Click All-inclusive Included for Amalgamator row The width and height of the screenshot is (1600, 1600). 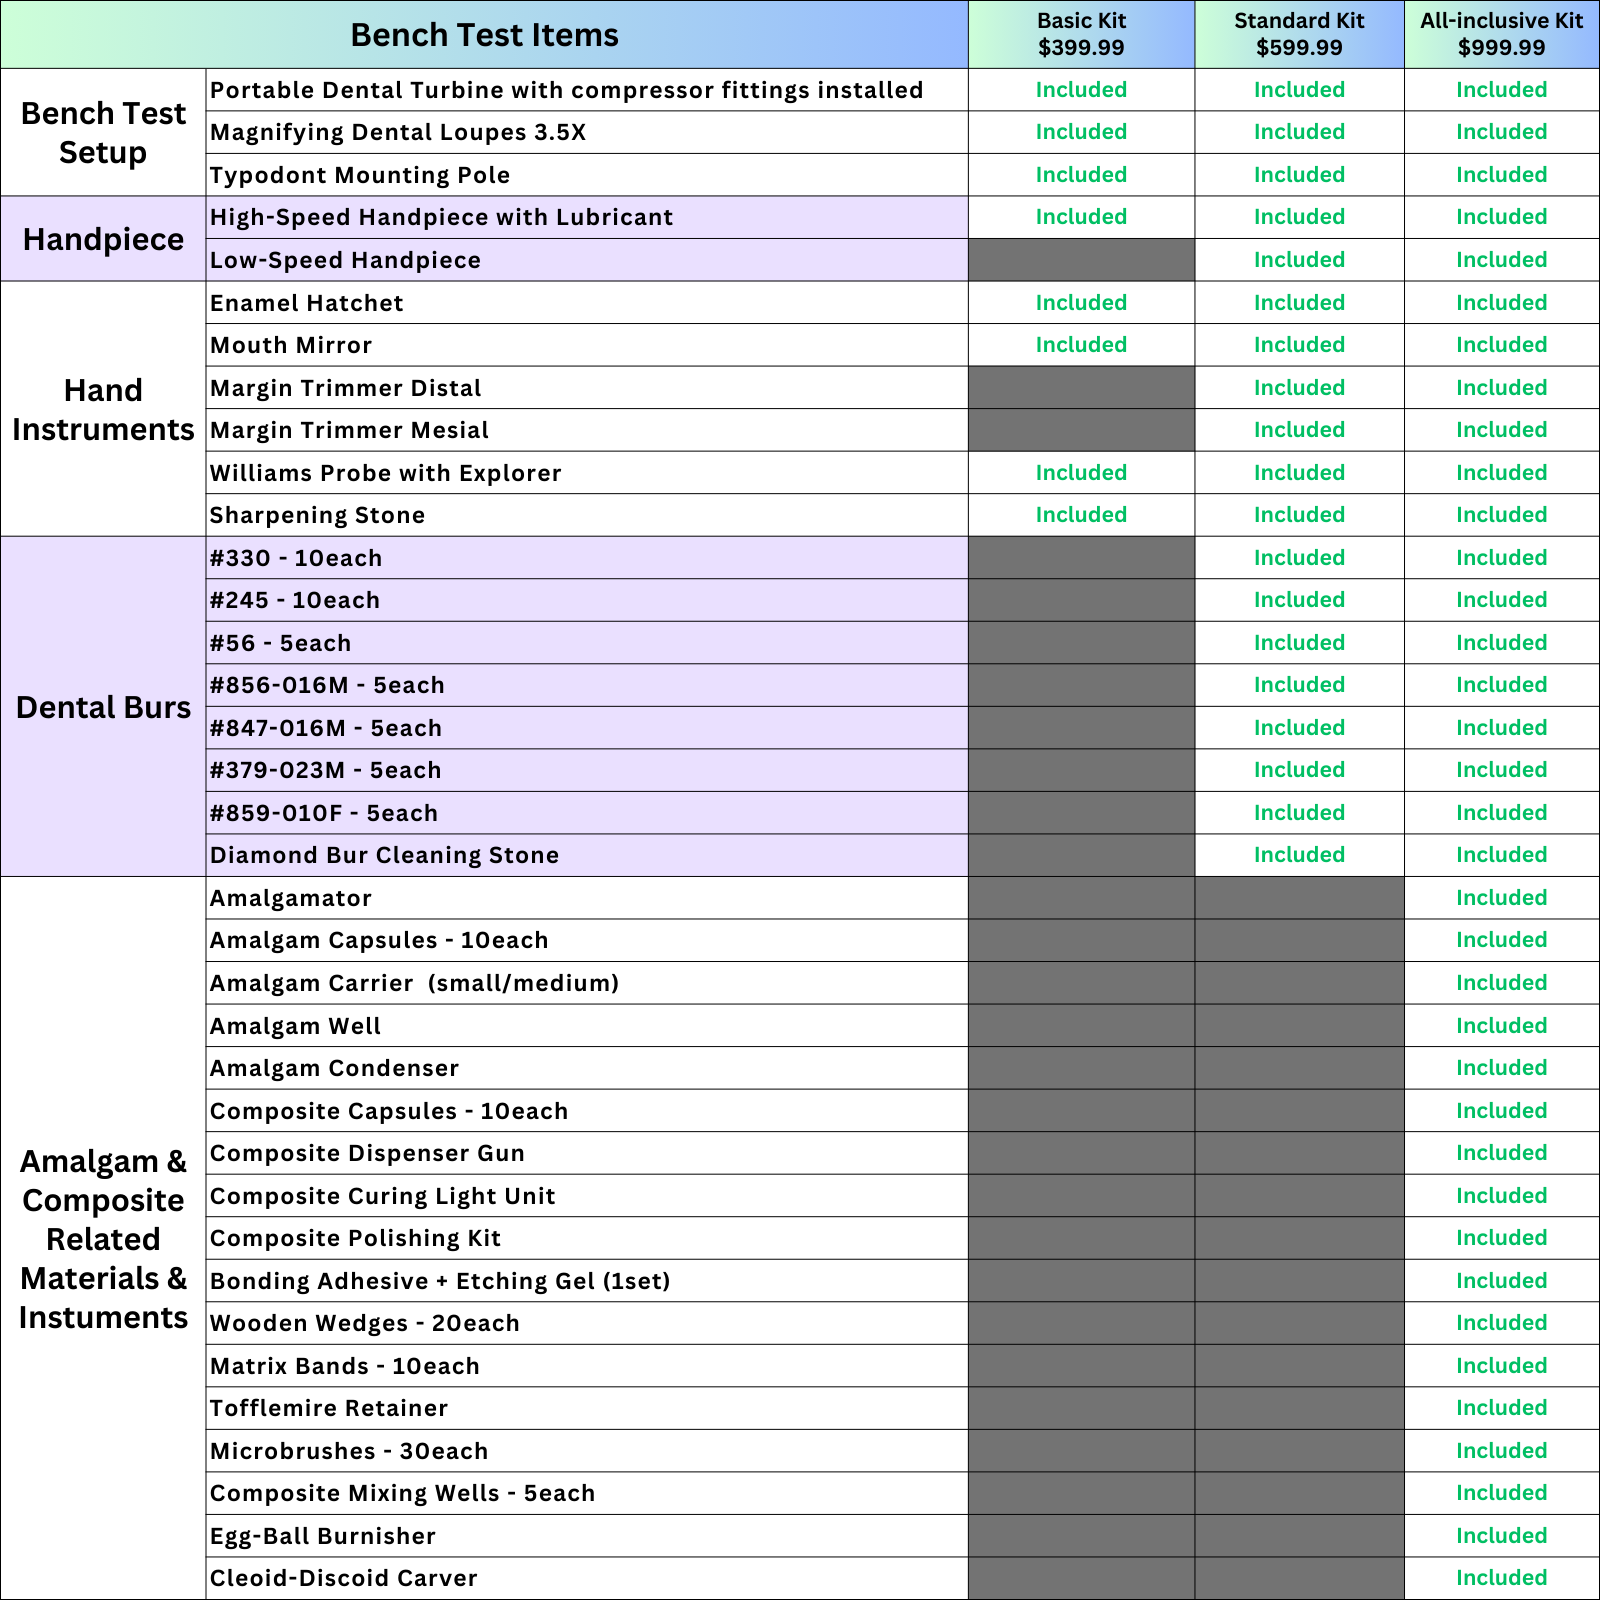(x=1501, y=898)
